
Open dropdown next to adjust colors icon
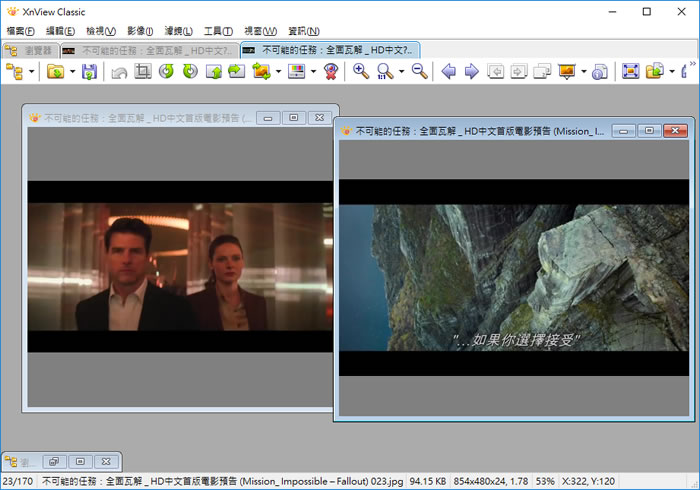point(313,71)
